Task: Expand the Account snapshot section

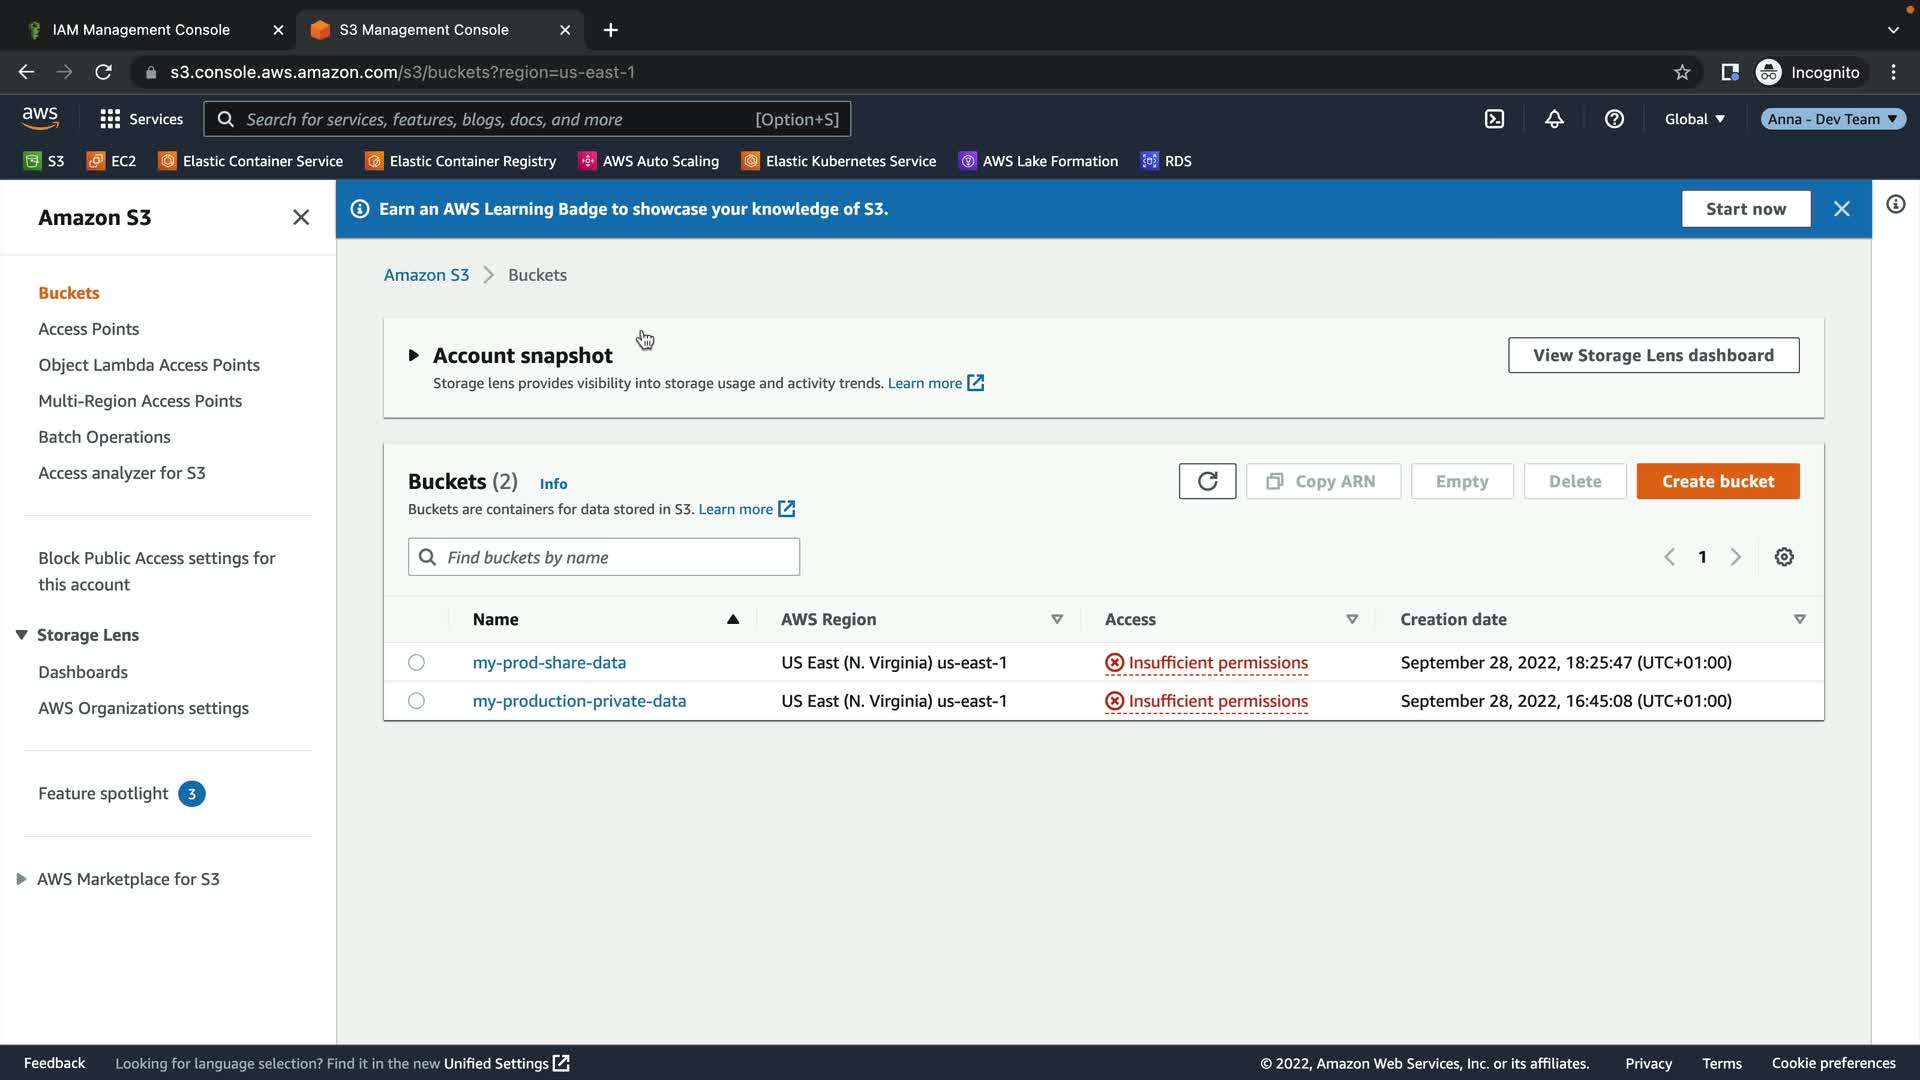Action: 413,355
